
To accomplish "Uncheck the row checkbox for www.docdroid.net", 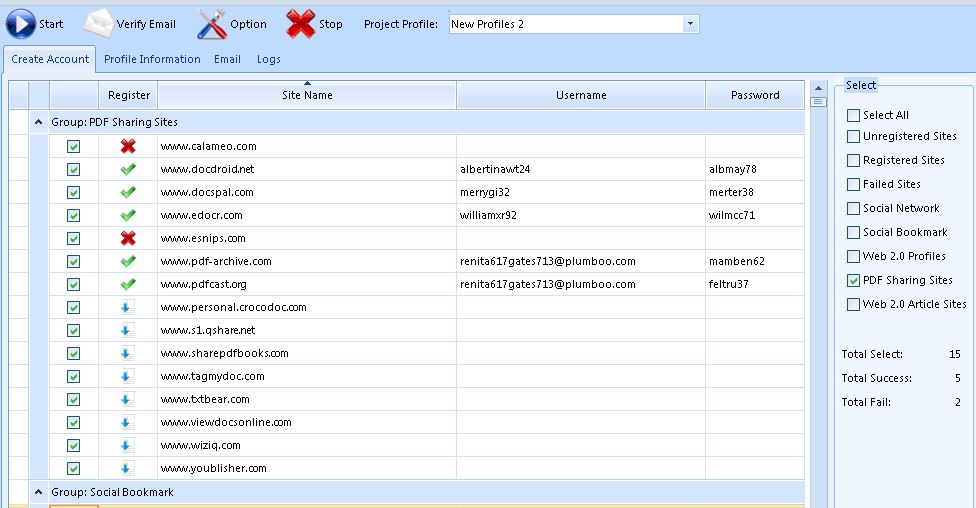I will 73,169.
